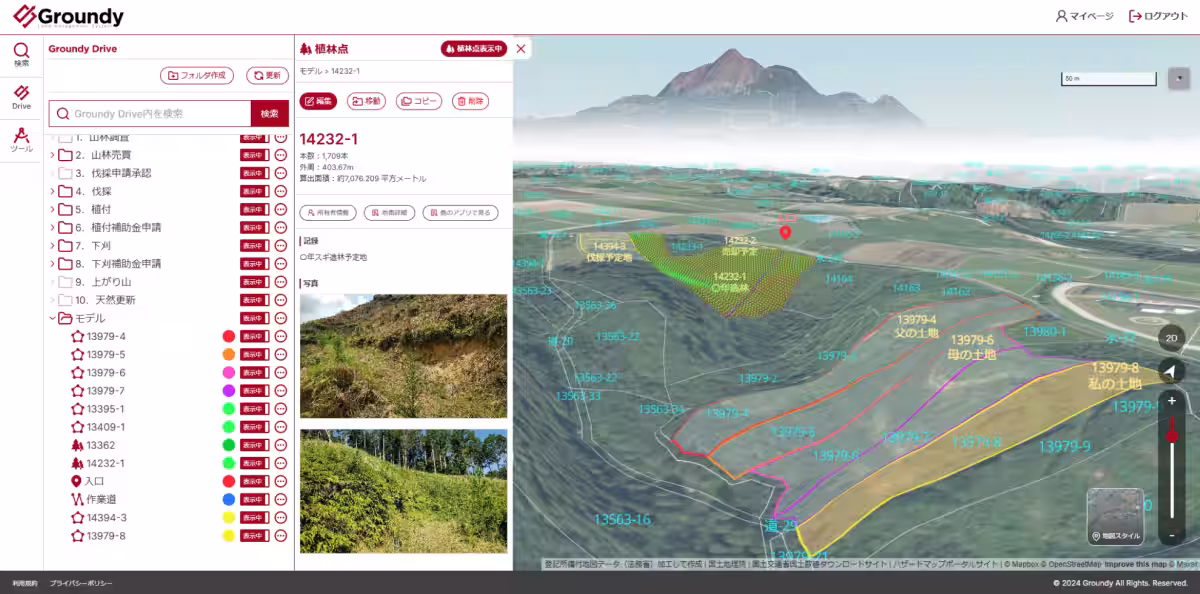Switch map to 2D view
The height and width of the screenshot is (594, 1200).
[x=1171, y=338]
